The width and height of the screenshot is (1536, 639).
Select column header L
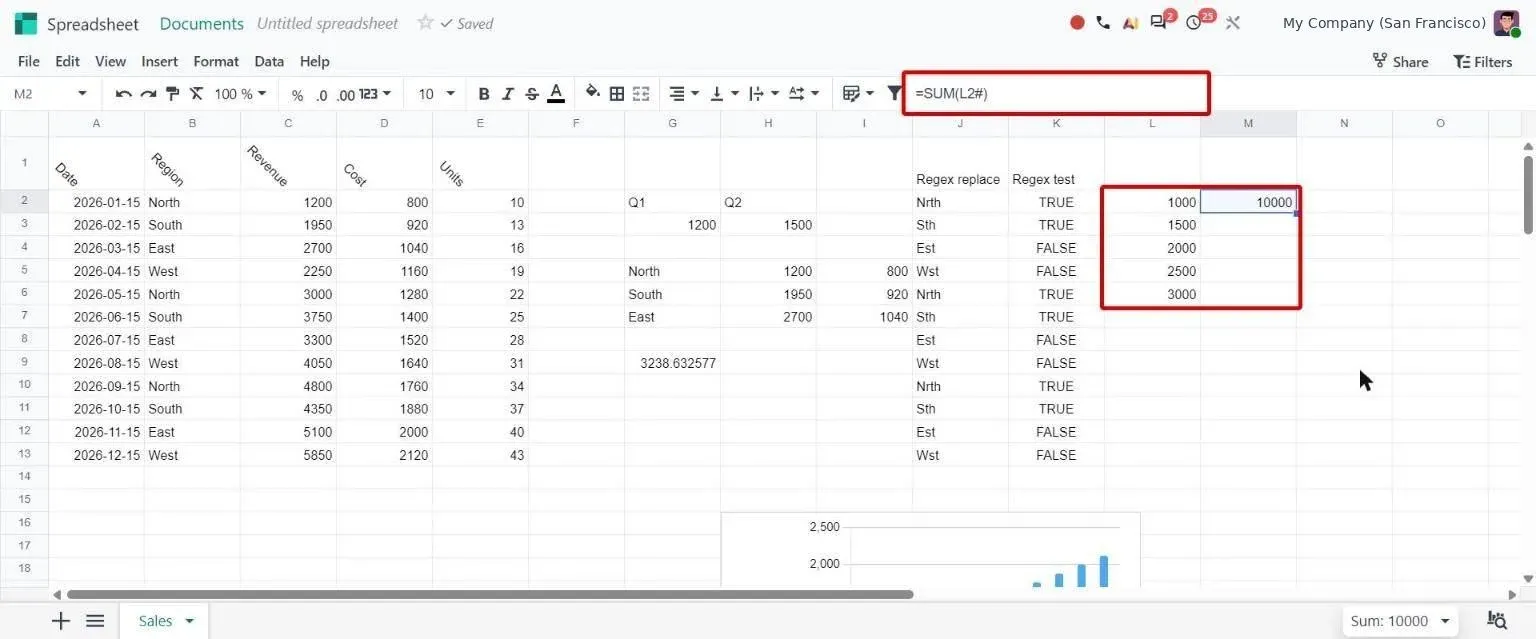point(1152,123)
